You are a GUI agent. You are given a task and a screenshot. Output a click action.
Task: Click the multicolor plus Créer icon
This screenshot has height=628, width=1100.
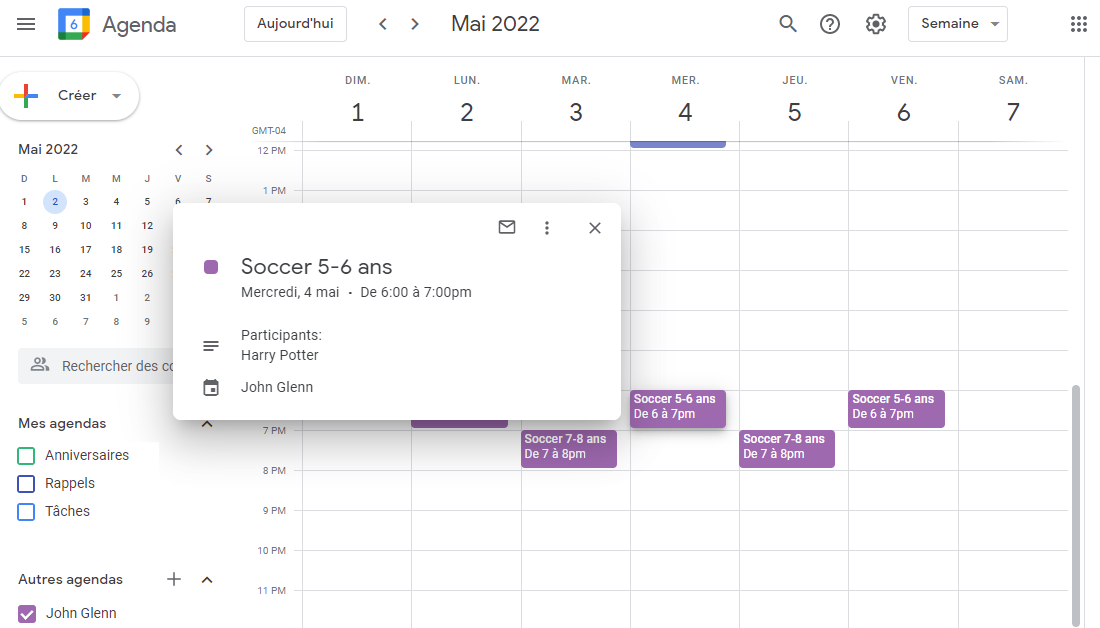pos(26,95)
